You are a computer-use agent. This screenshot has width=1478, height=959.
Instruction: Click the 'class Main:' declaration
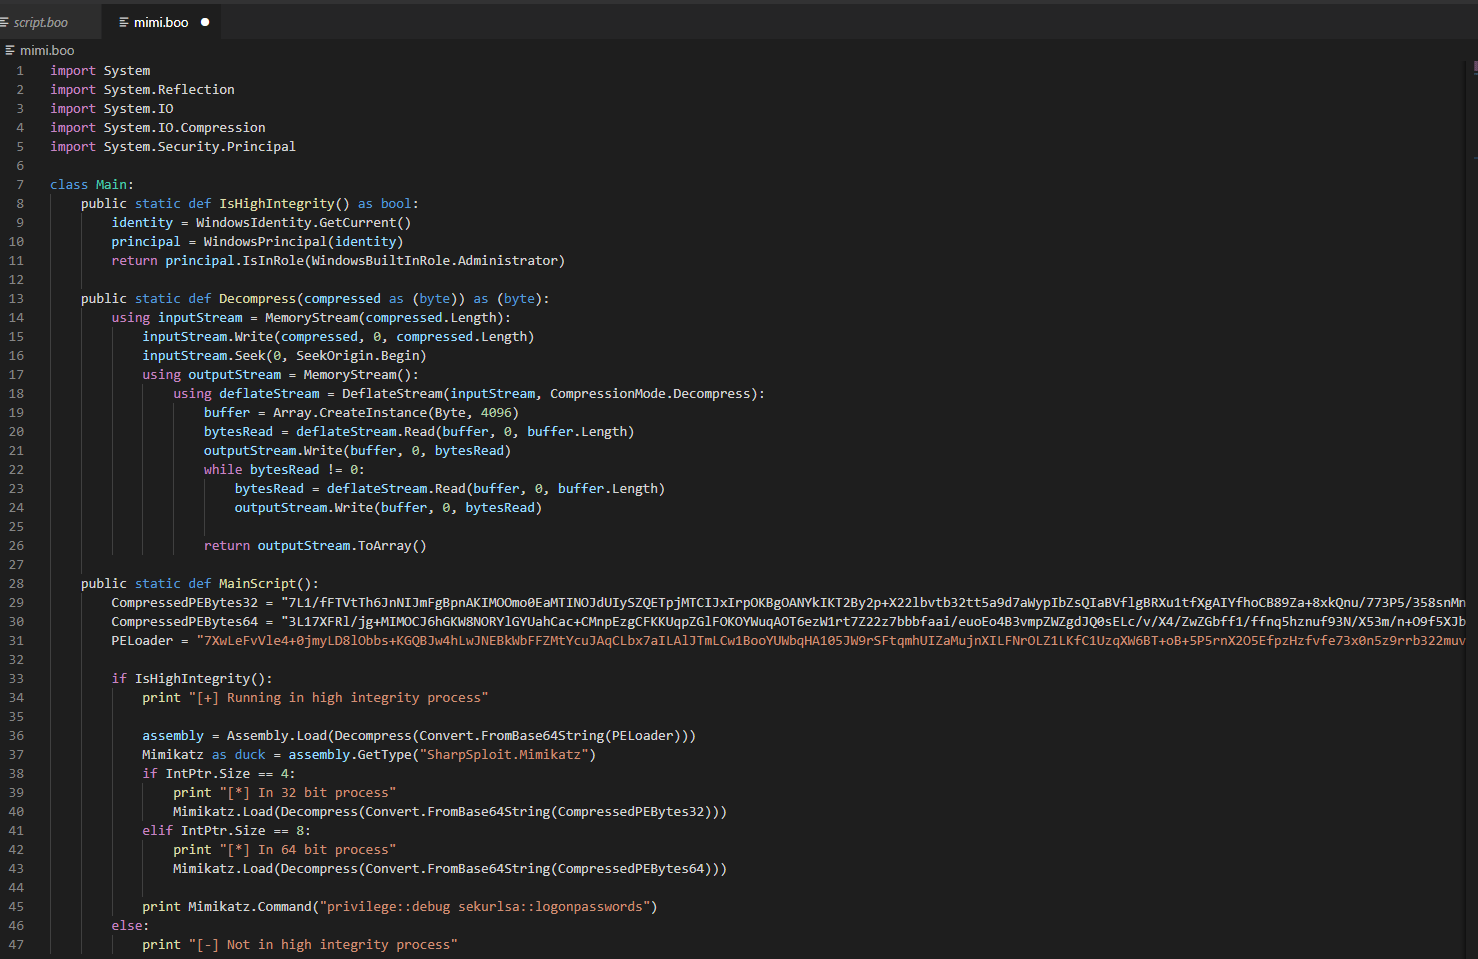click(x=92, y=185)
